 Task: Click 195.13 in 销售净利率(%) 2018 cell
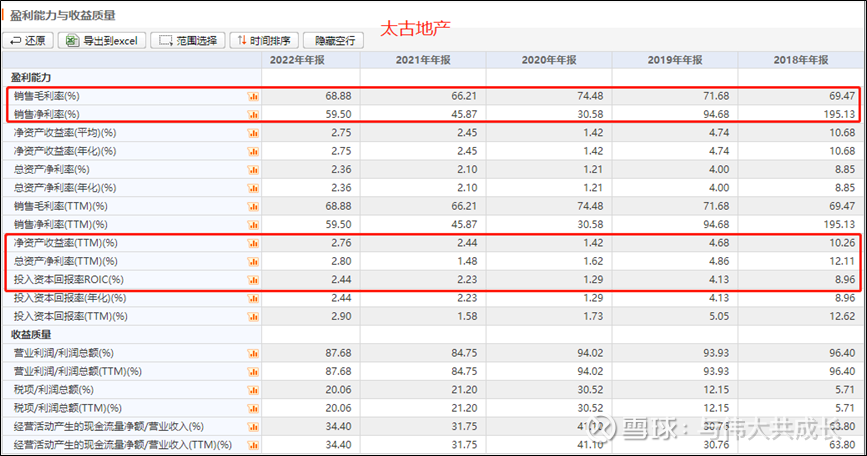839,114
